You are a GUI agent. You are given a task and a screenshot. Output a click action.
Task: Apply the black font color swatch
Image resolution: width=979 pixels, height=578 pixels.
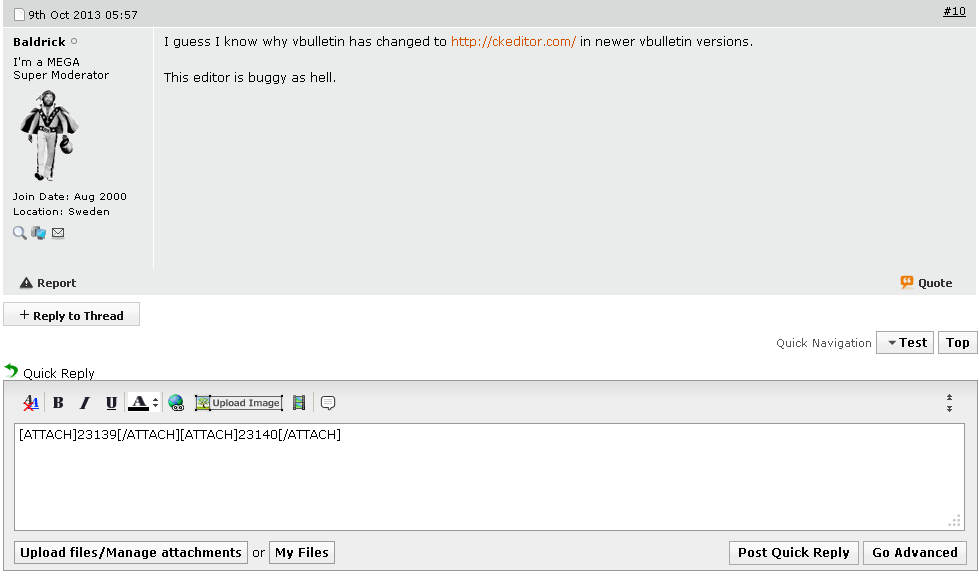tap(139, 403)
